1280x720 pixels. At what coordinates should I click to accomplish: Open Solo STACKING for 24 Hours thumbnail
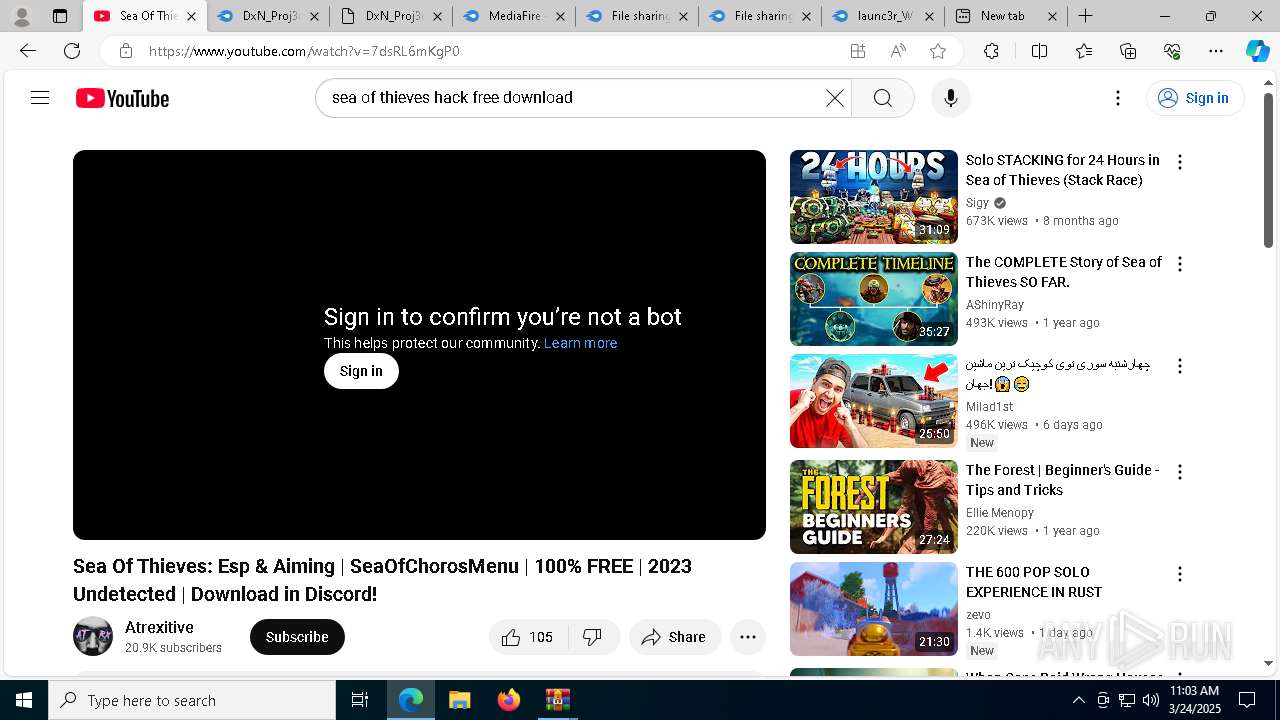[874, 197]
